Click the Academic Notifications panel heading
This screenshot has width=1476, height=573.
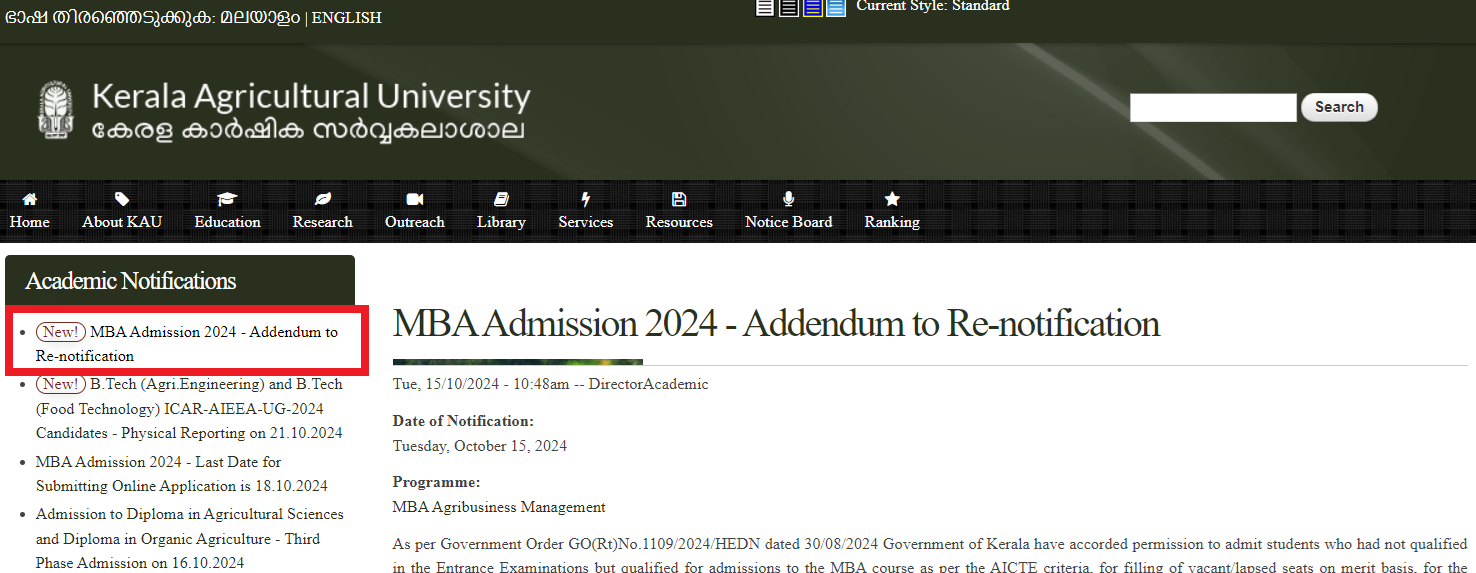pos(131,281)
